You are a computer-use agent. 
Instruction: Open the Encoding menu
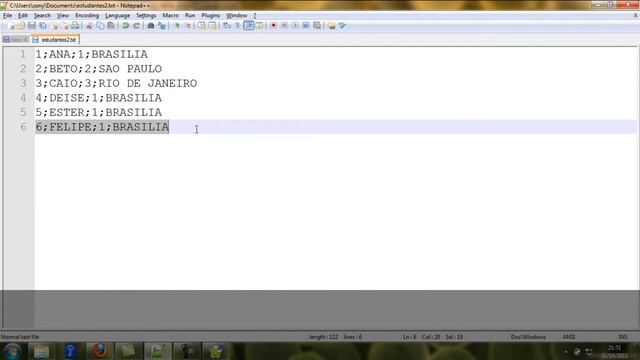87,16
